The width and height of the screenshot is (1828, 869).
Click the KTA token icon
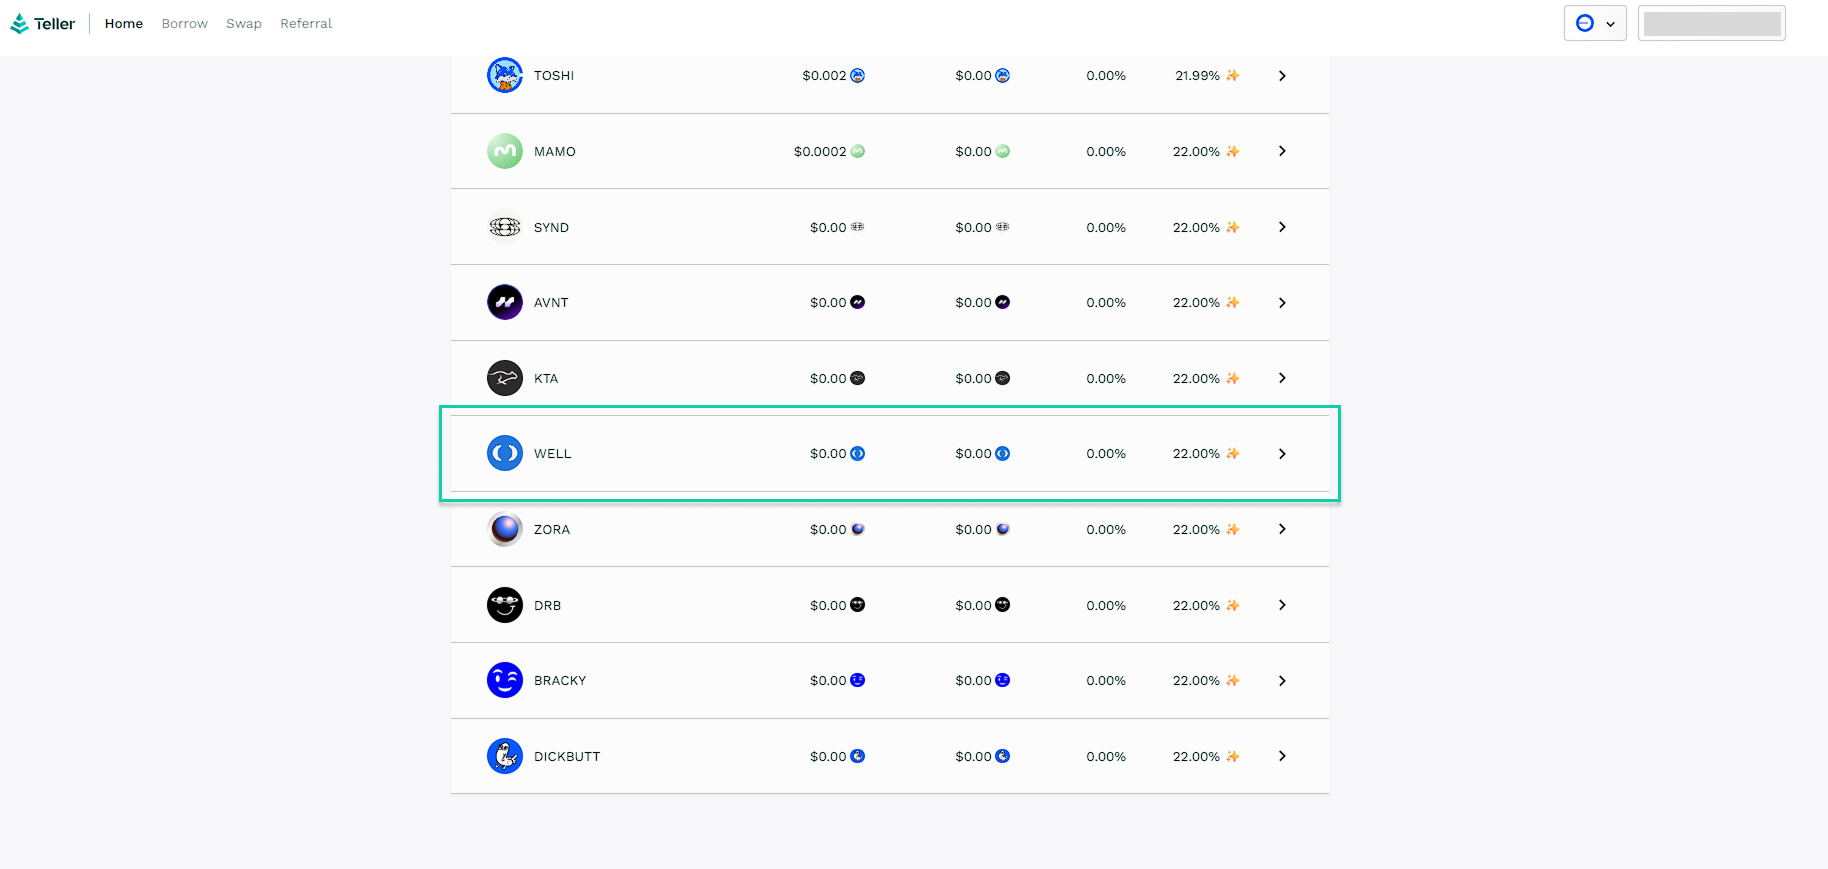[x=504, y=378]
